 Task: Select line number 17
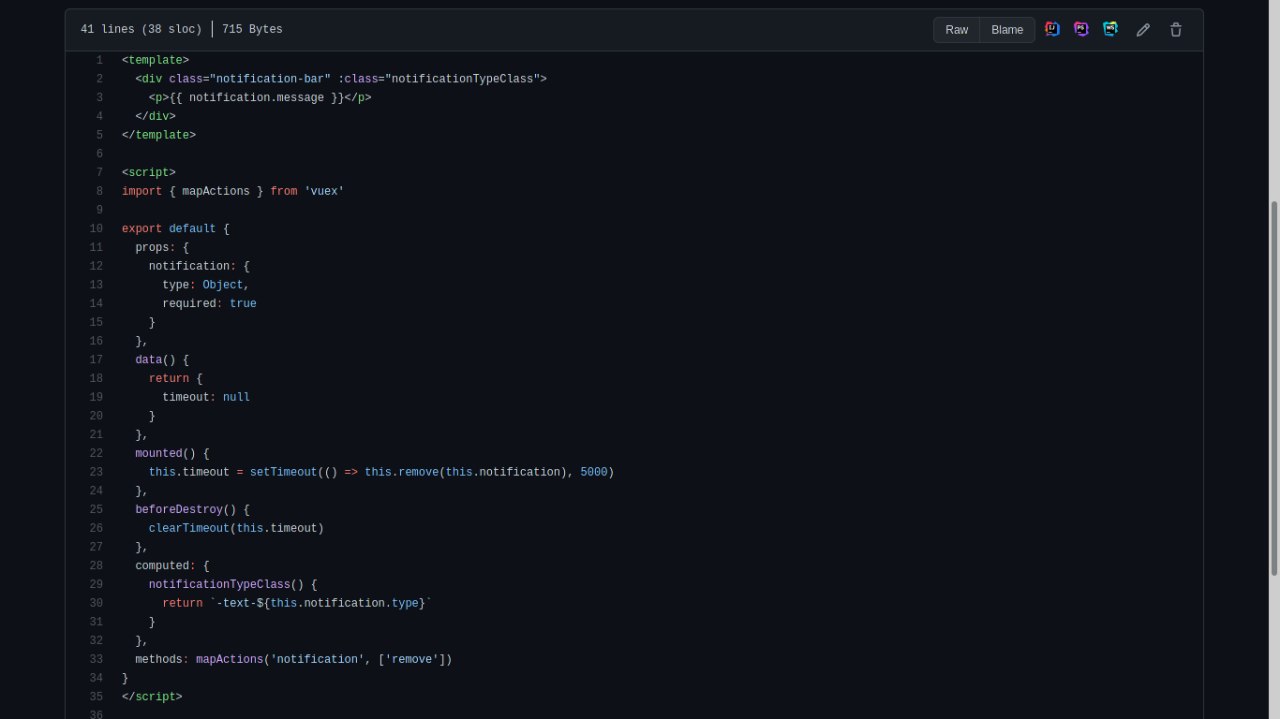pyautogui.click(x=96, y=360)
